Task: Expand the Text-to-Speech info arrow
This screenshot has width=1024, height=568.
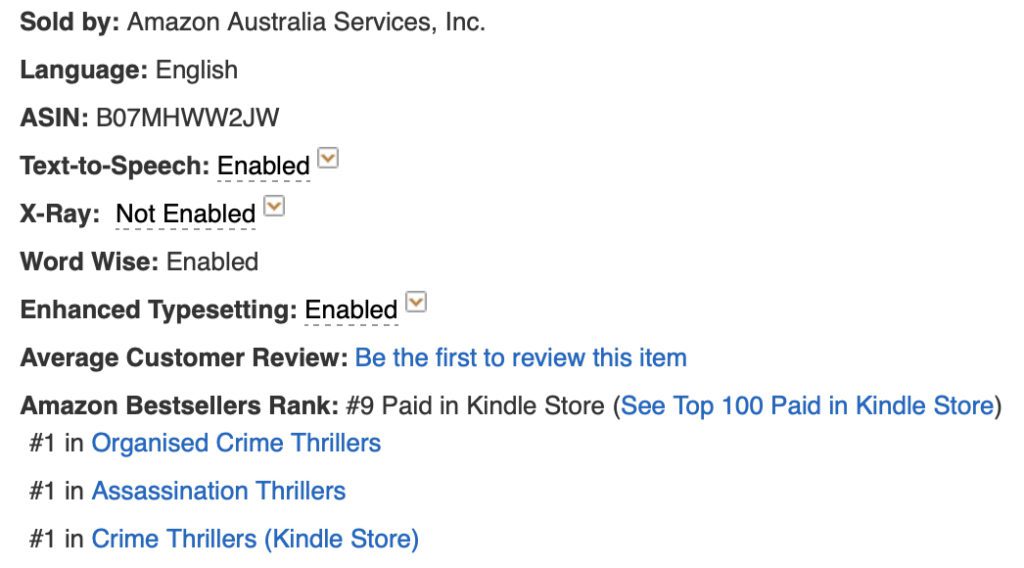Action: [x=328, y=159]
